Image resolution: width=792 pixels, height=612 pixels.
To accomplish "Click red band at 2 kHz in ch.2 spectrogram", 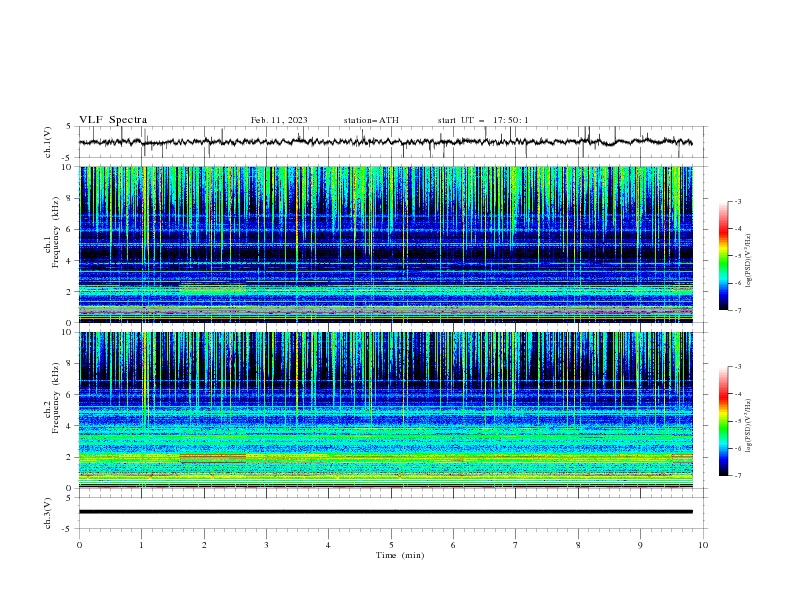I will click(x=213, y=456).
